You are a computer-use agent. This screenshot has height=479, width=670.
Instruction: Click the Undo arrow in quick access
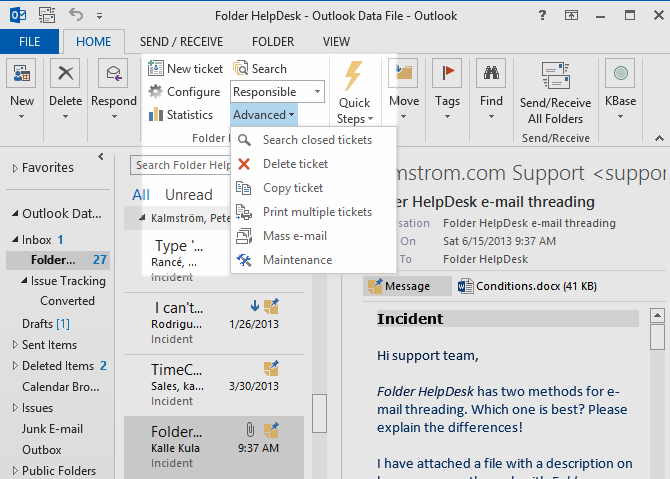point(76,15)
